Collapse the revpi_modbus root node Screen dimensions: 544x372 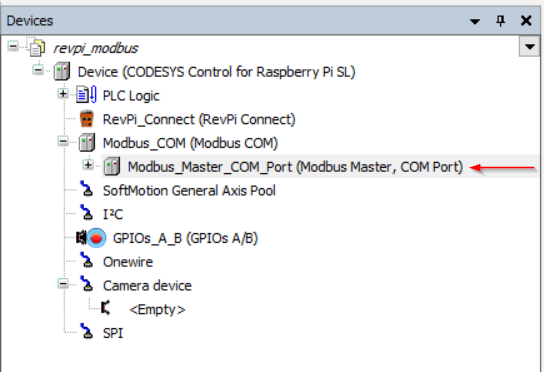tap(13, 46)
